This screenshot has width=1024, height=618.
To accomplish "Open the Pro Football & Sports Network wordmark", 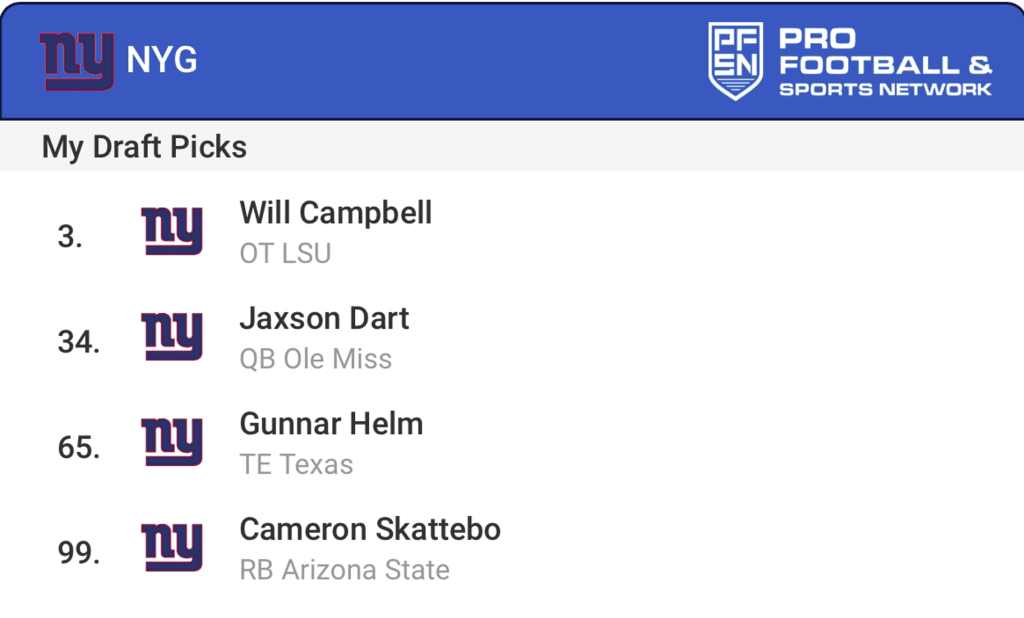I will pos(884,63).
